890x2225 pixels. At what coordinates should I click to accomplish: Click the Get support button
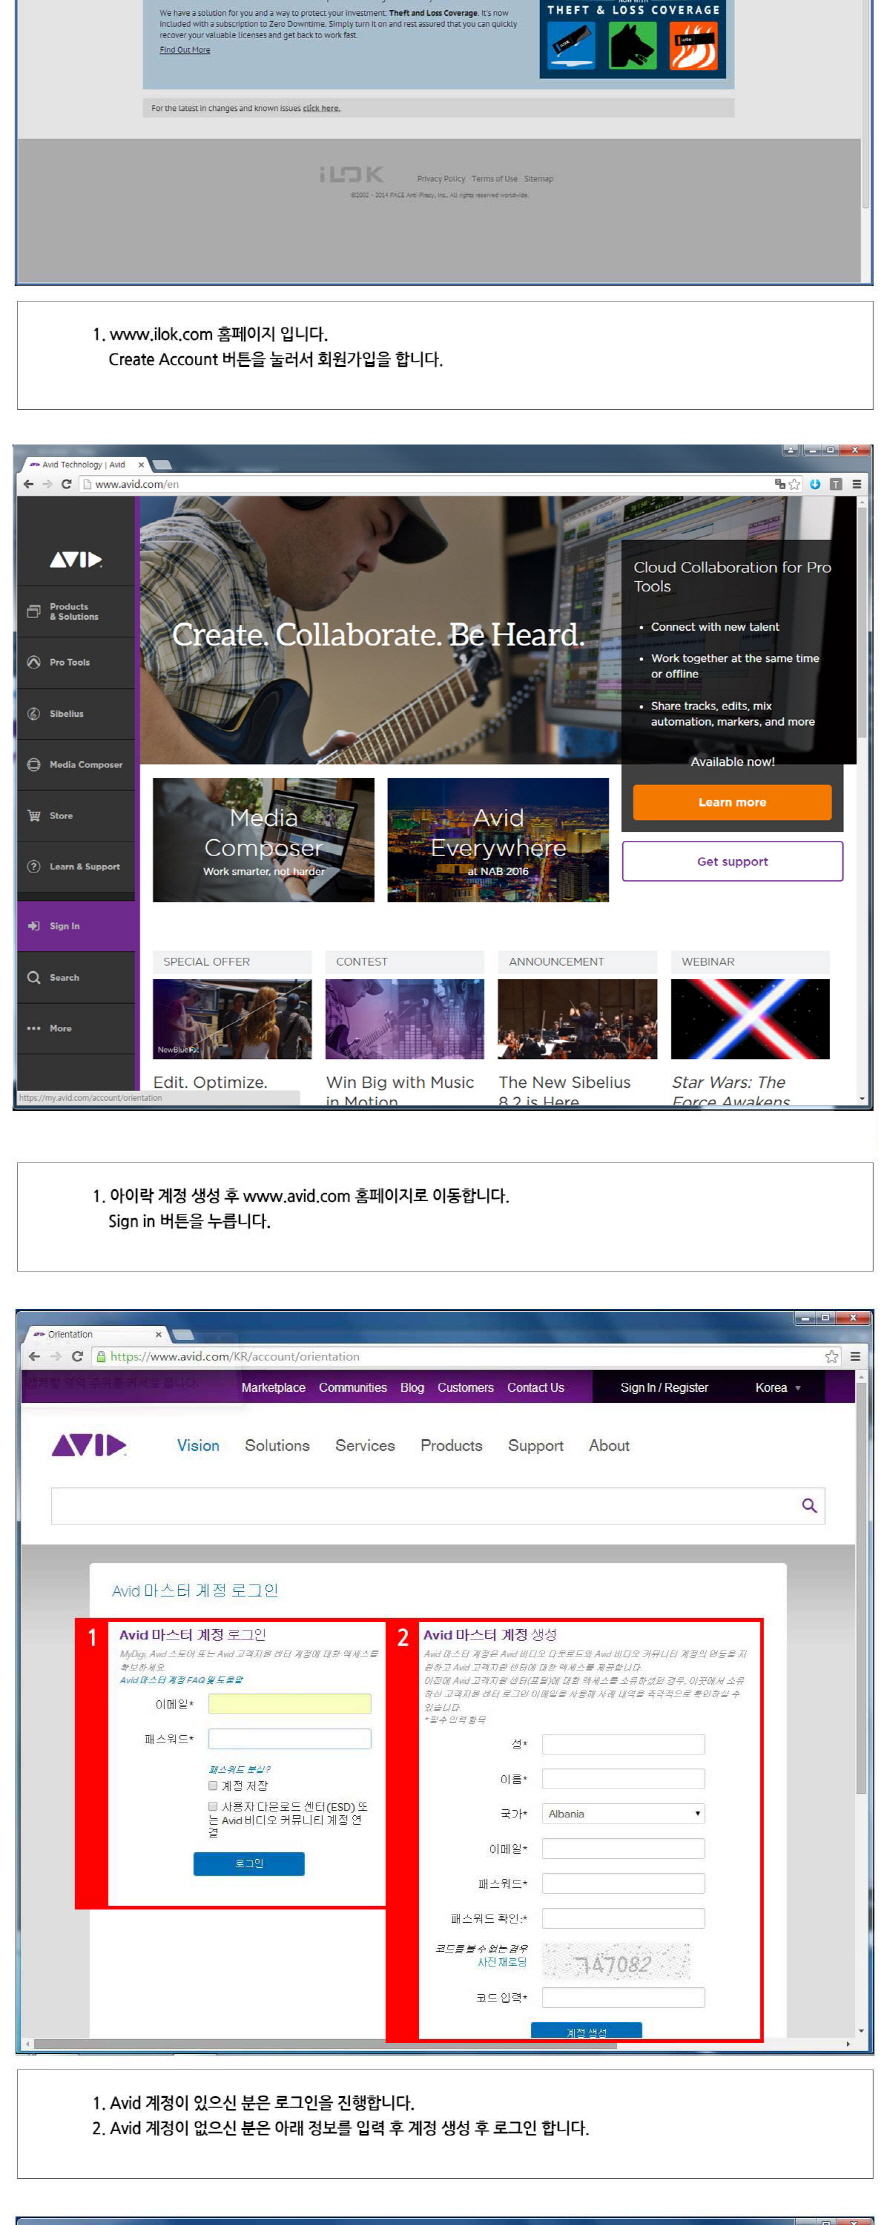732,861
